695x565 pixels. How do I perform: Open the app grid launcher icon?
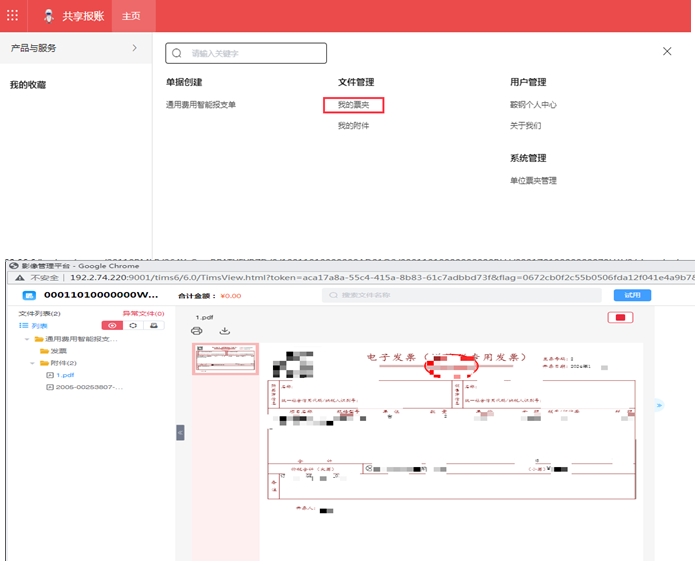click(x=13, y=16)
